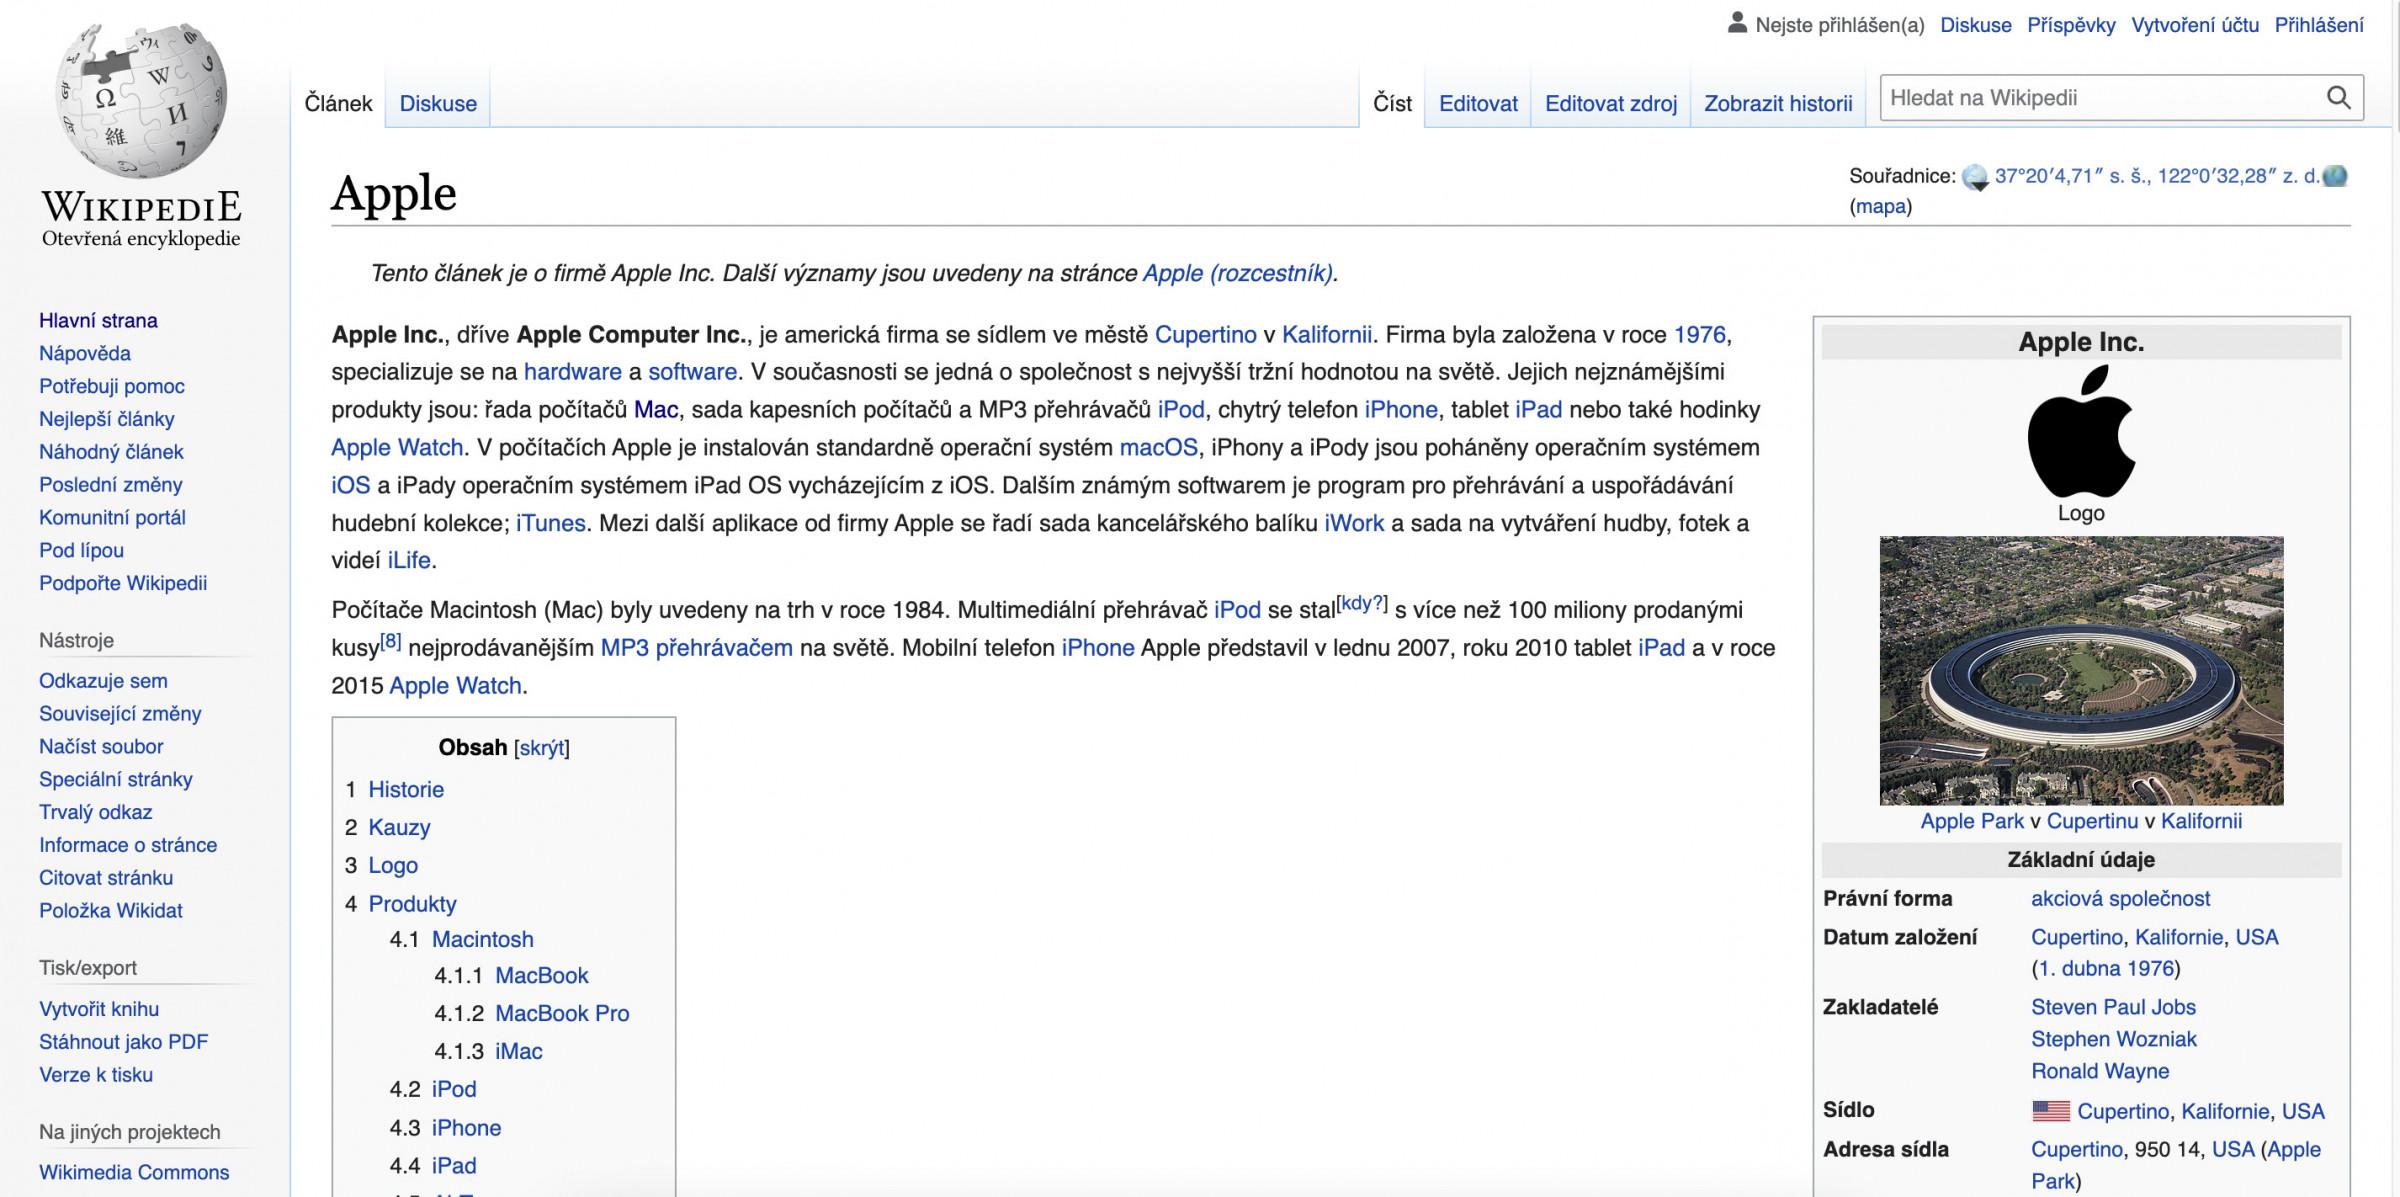Click the Cupertino link in the intro paragraph
This screenshot has height=1197, width=2400.
click(x=1206, y=335)
